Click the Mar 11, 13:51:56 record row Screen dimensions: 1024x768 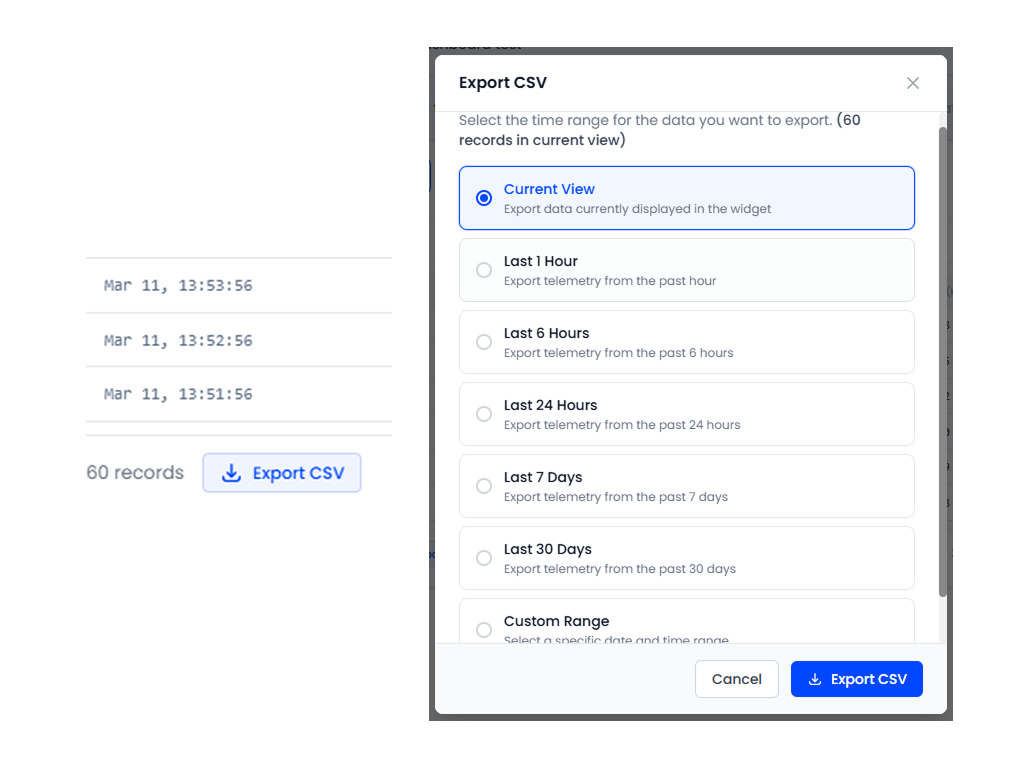(232, 393)
